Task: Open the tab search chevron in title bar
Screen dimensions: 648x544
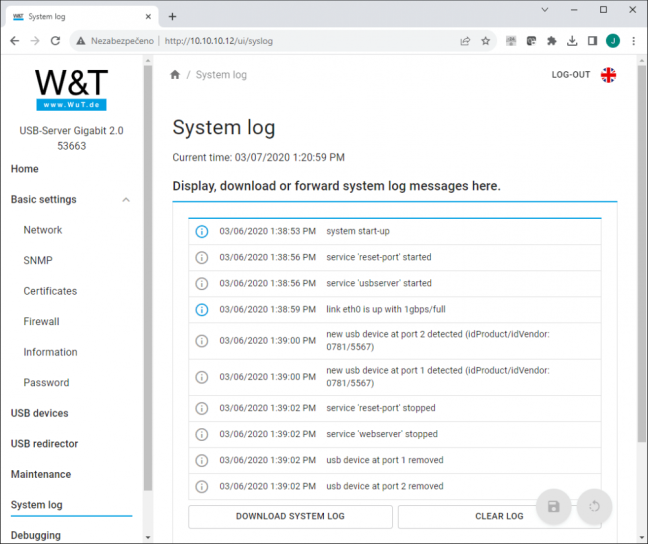Action: [545, 10]
